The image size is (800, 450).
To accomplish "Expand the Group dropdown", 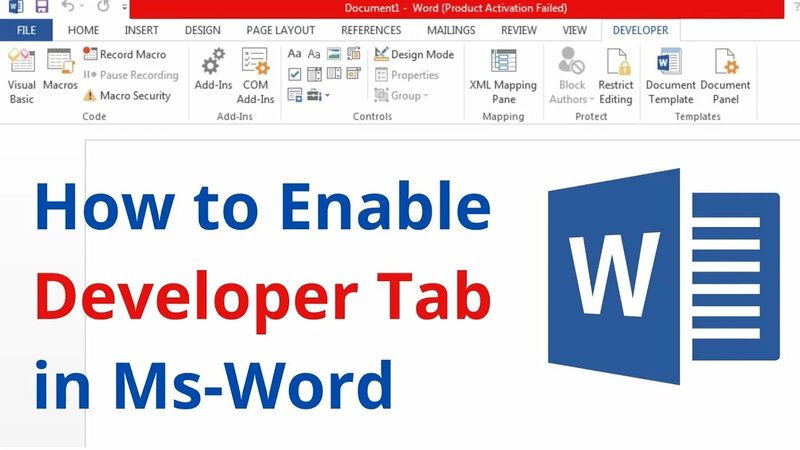I will tap(401, 95).
